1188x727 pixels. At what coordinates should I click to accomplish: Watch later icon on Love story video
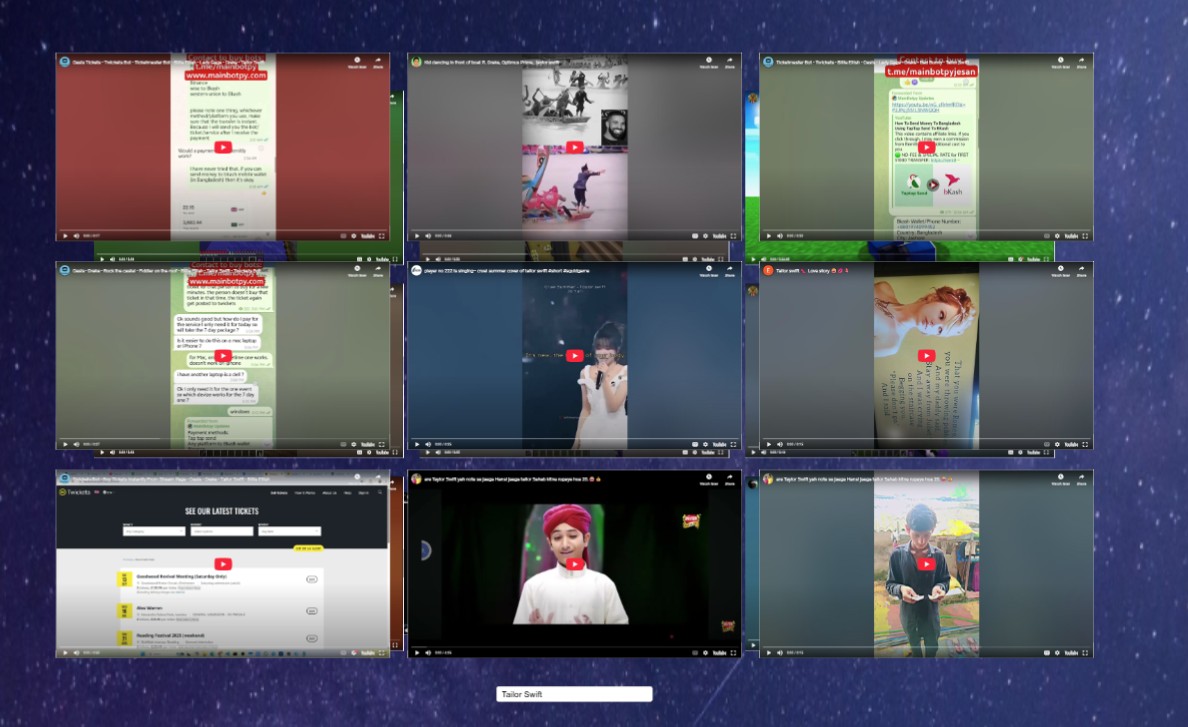[1061, 270]
